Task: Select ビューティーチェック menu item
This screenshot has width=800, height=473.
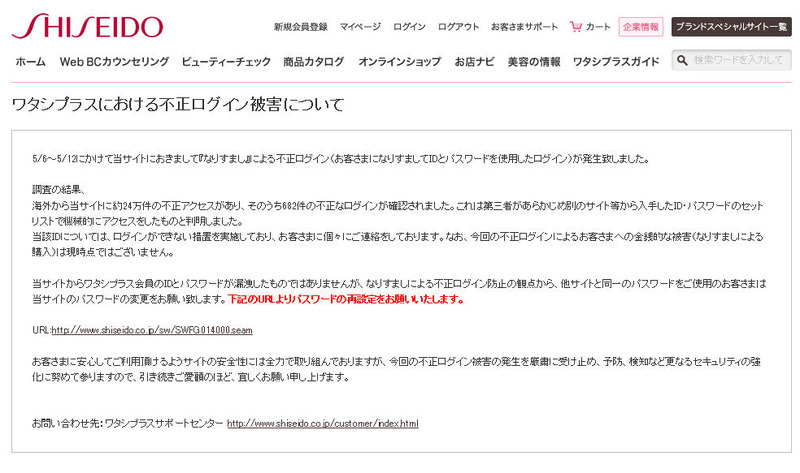Action: click(x=226, y=62)
